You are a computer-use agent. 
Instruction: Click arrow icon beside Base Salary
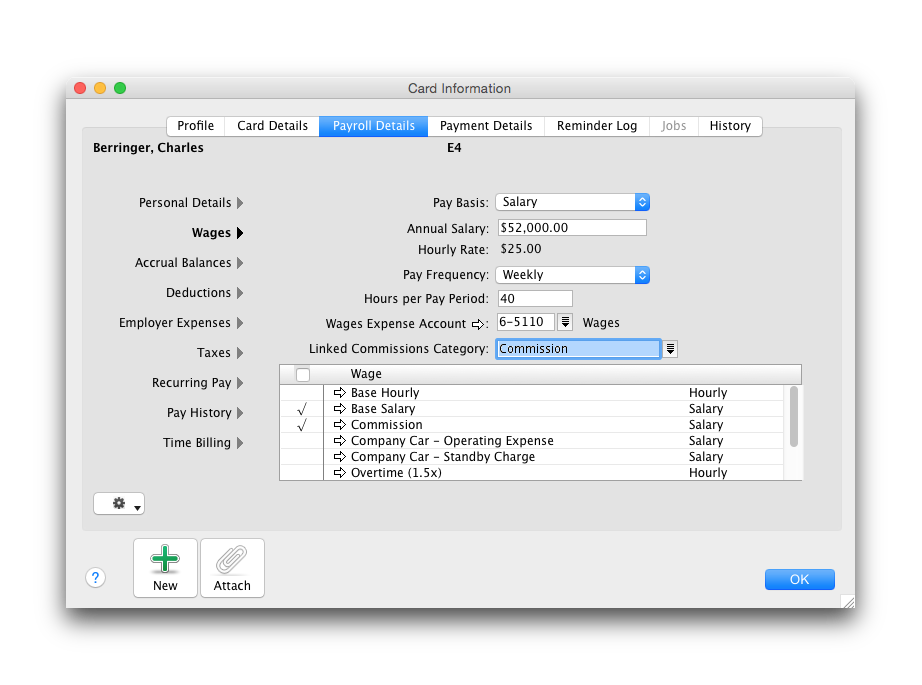[339, 409]
